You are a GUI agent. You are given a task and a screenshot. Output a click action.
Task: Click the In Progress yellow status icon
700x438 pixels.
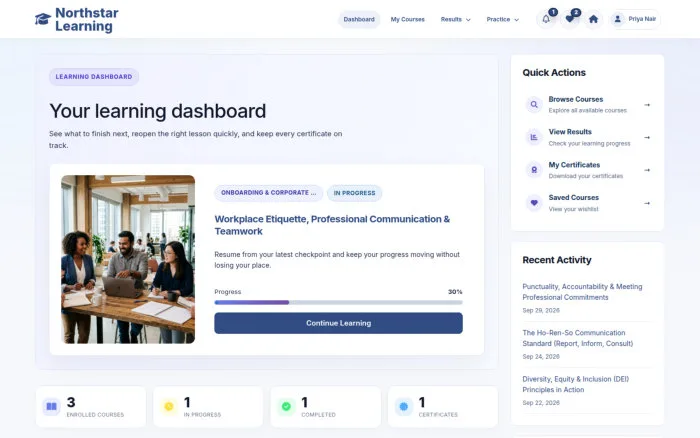coord(169,407)
